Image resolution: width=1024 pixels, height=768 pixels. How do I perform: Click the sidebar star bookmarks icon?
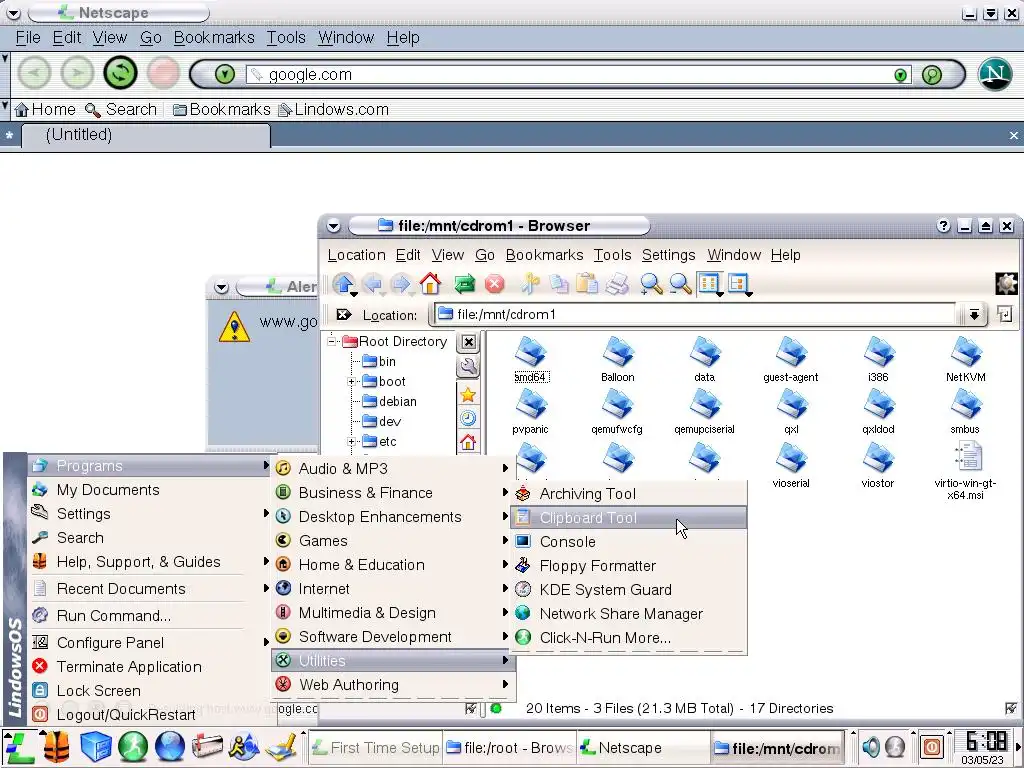(x=468, y=394)
